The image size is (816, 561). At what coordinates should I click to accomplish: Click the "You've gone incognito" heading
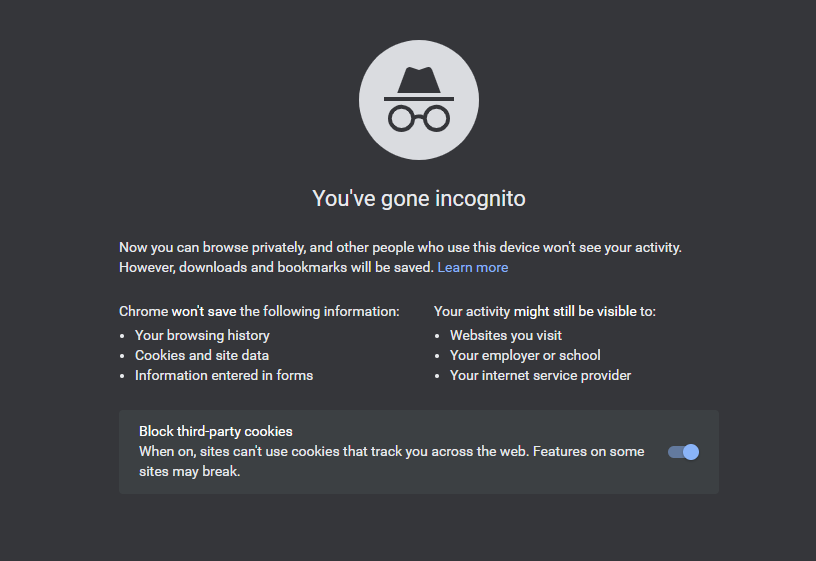[x=419, y=199]
